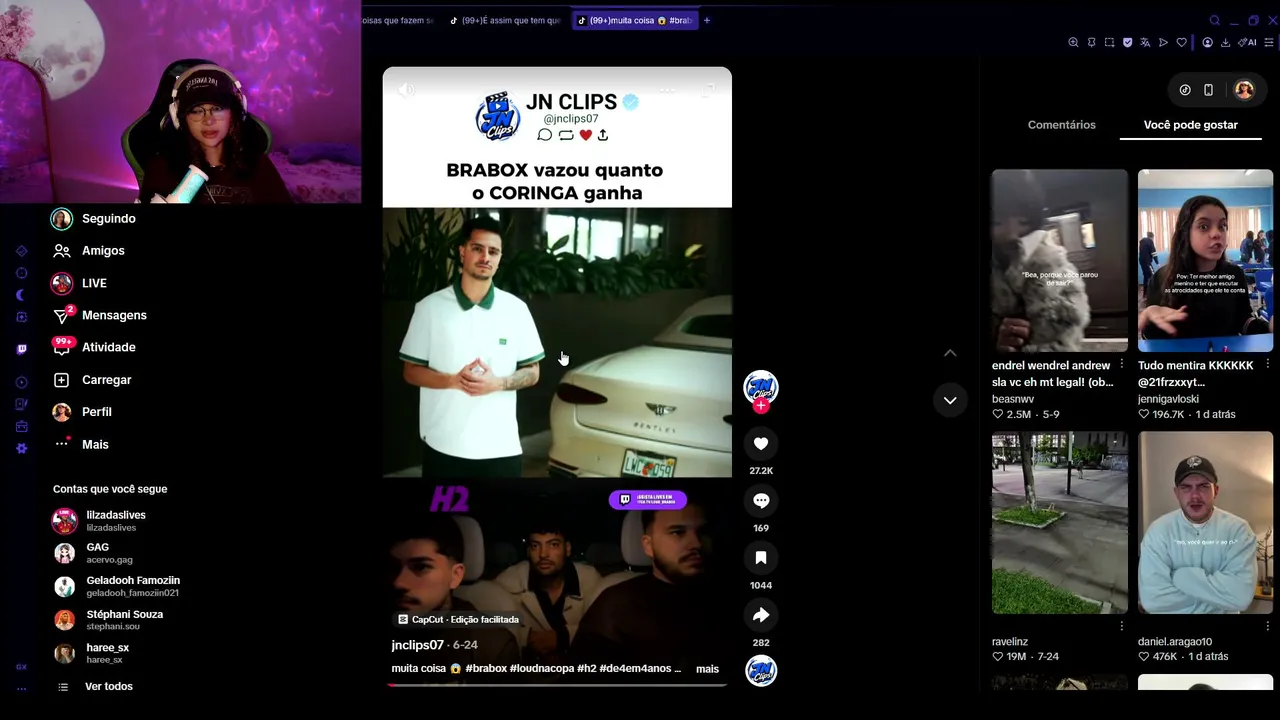Open the CapCut 'Edição facilitada' link
The height and width of the screenshot is (720, 1280).
(458, 619)
